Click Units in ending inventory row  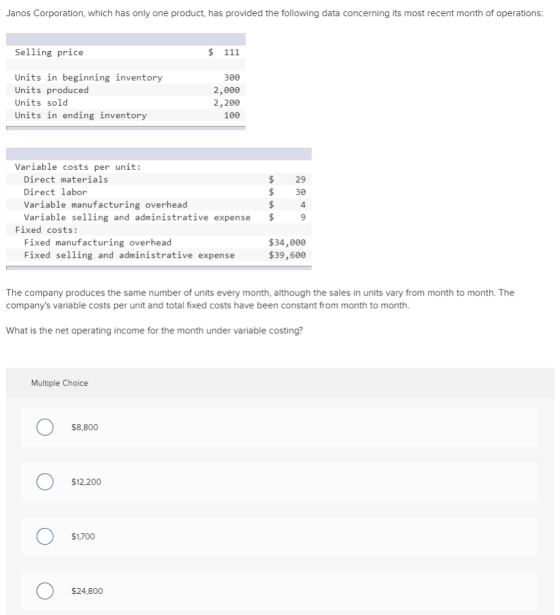coord(126,115)
